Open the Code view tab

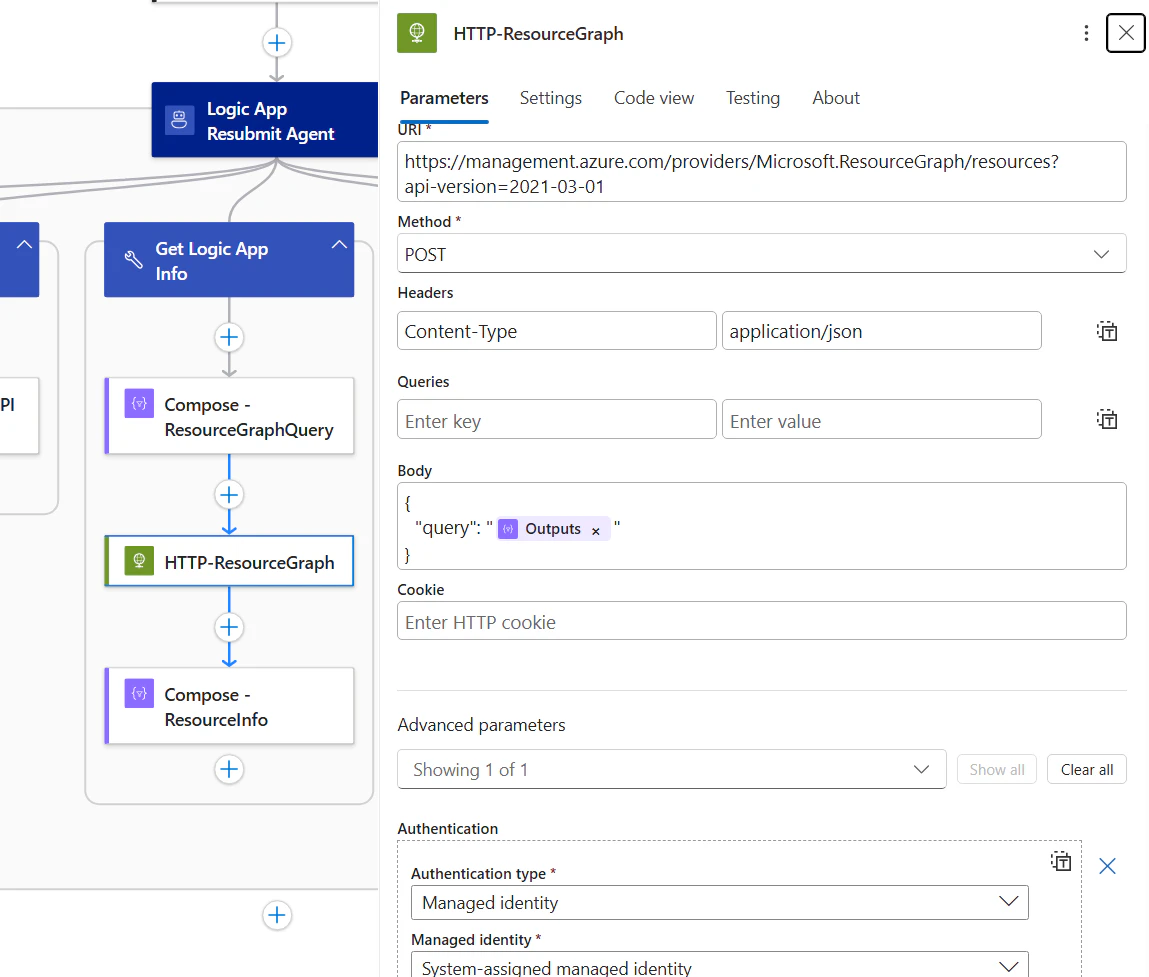[654, 98]
